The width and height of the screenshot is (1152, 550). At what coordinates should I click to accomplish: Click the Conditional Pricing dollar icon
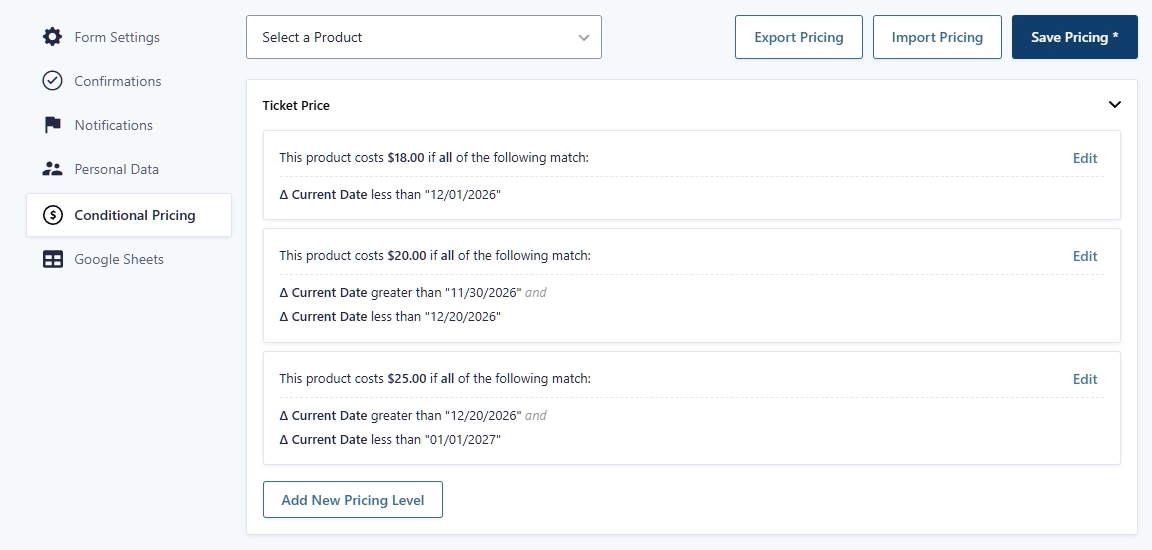[x=52, y=215]
